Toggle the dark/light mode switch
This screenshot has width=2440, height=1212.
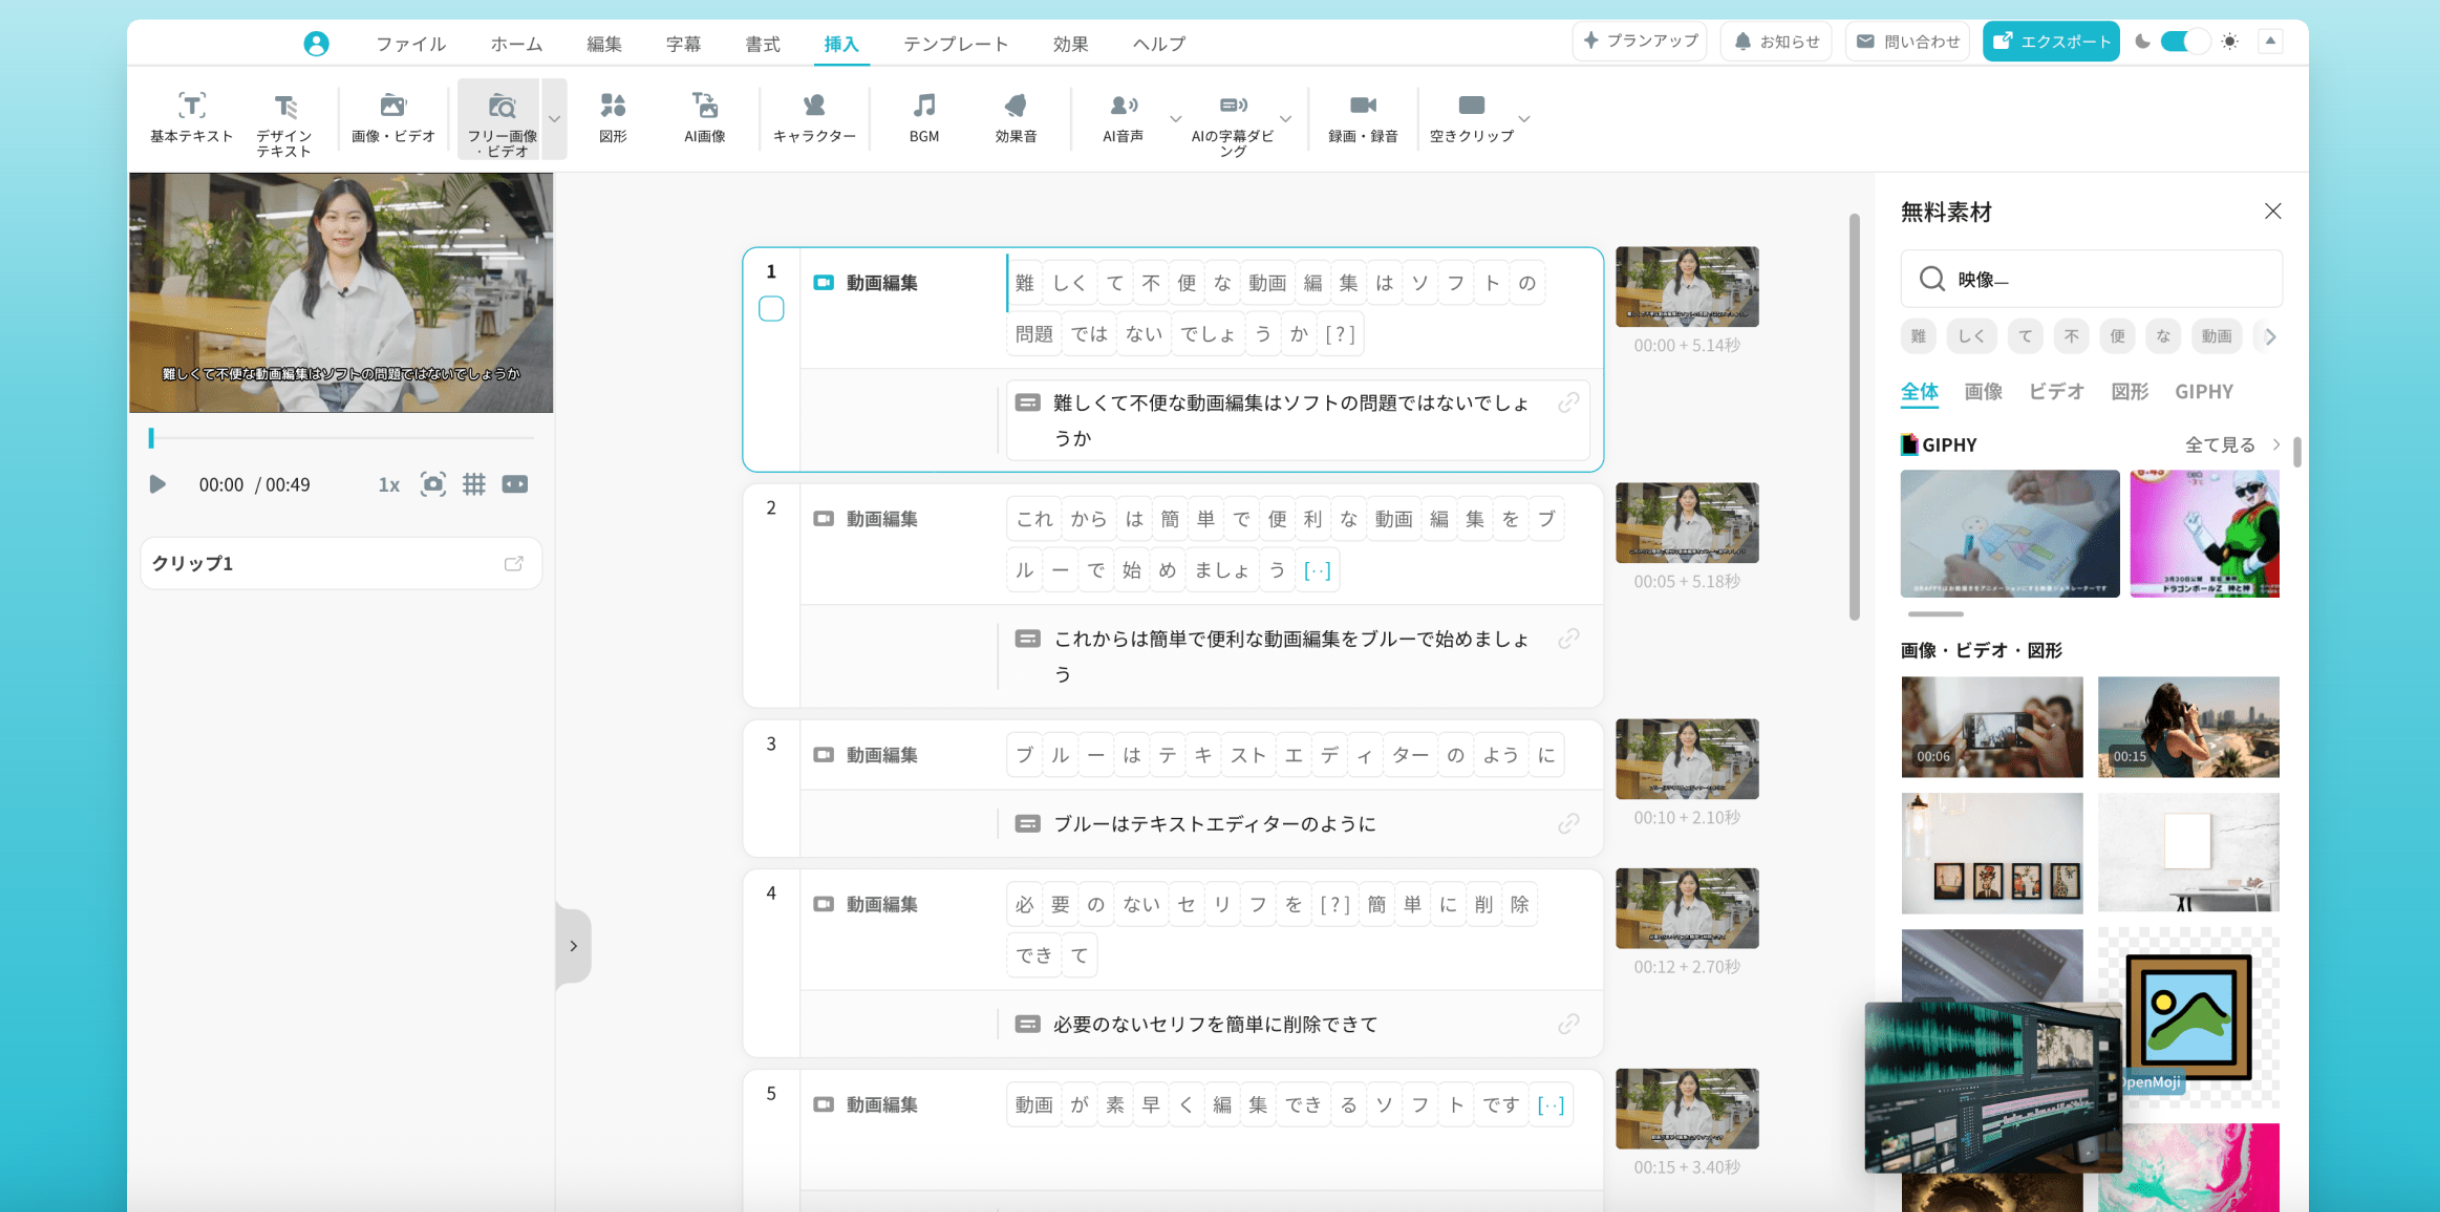2184,41
